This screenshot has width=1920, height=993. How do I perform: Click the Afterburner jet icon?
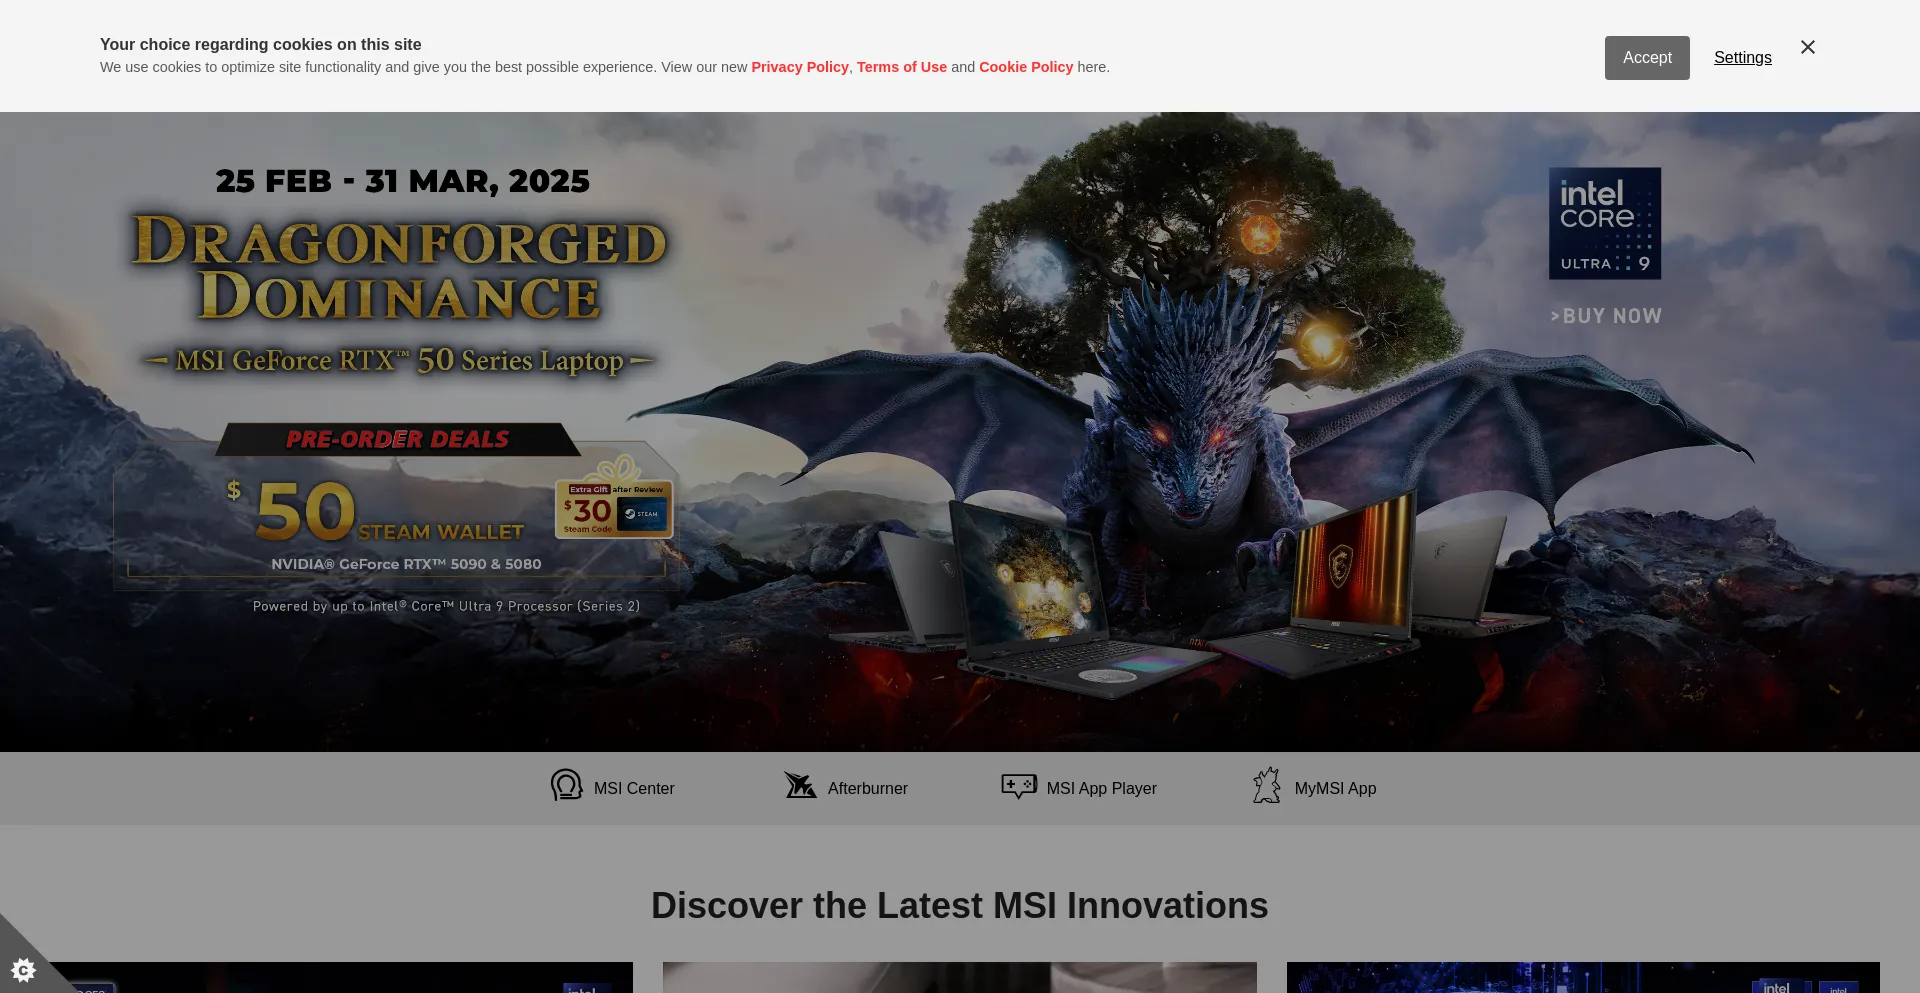tap(800, 785)
